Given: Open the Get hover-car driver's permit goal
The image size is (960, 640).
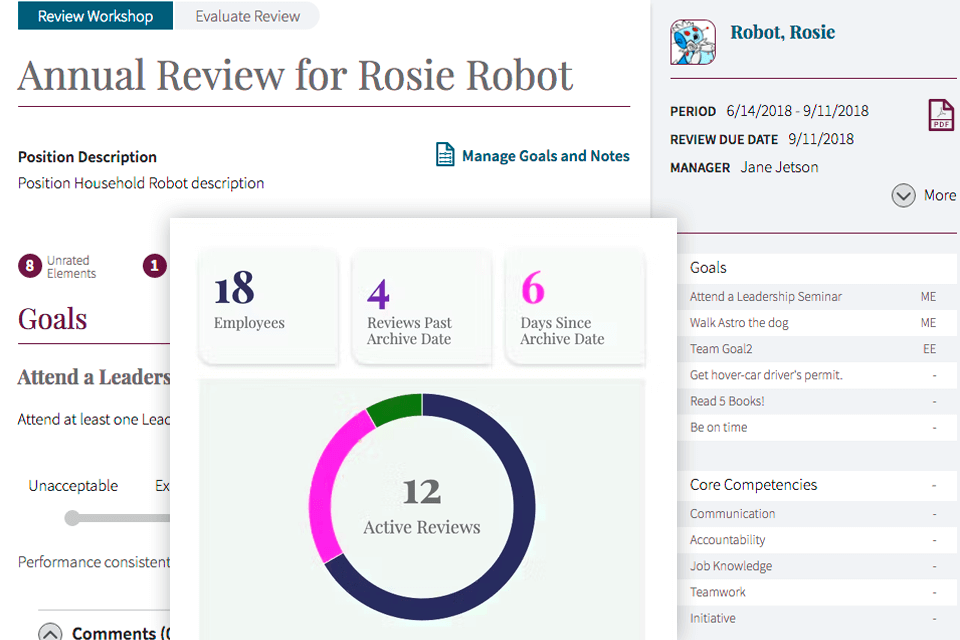Looking at the screenshot, I should click(x=766, y=375).
